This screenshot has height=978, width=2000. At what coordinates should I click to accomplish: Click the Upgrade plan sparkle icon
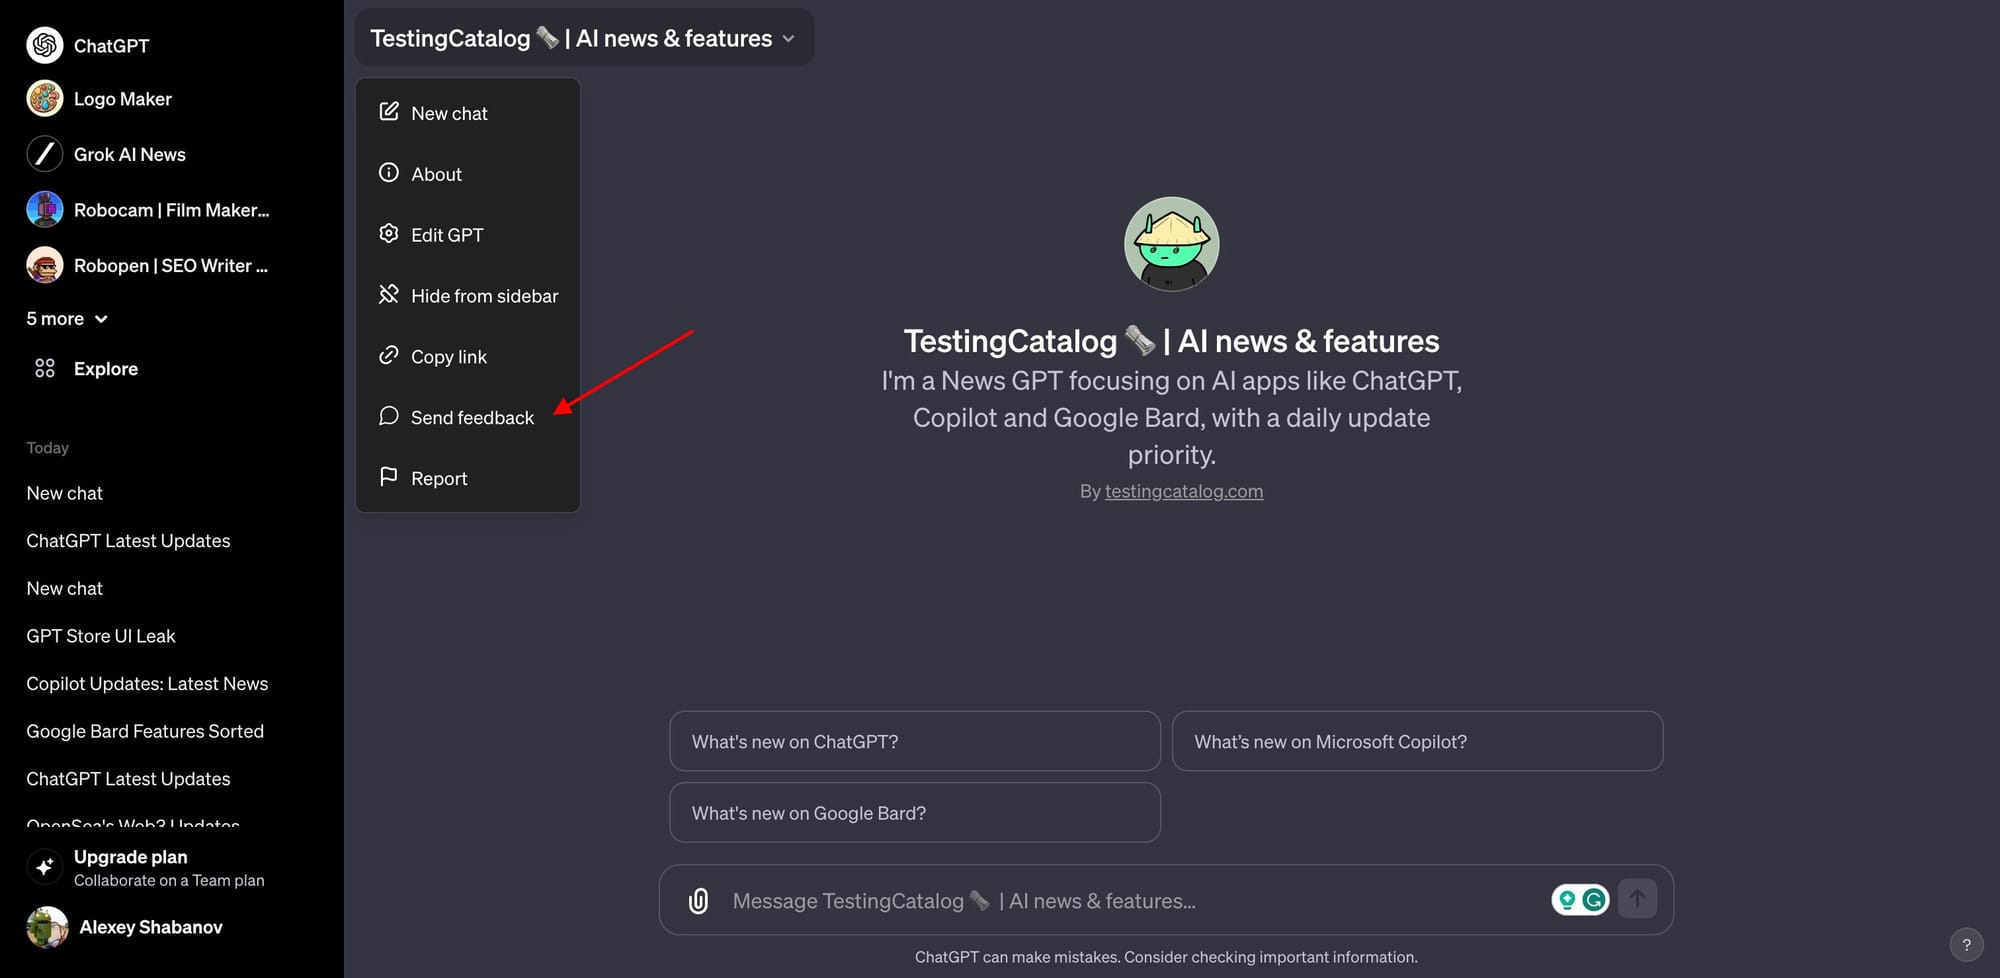[x=45, y=867]
